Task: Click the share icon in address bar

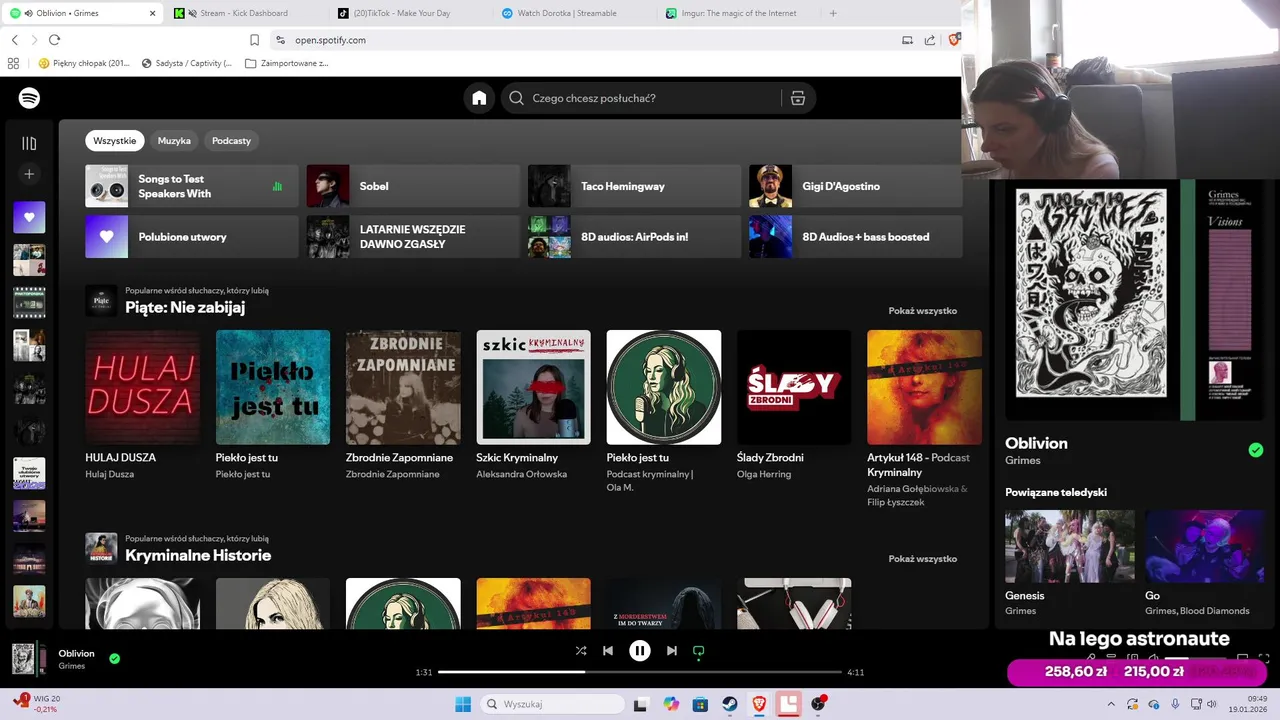Action: 930,40
